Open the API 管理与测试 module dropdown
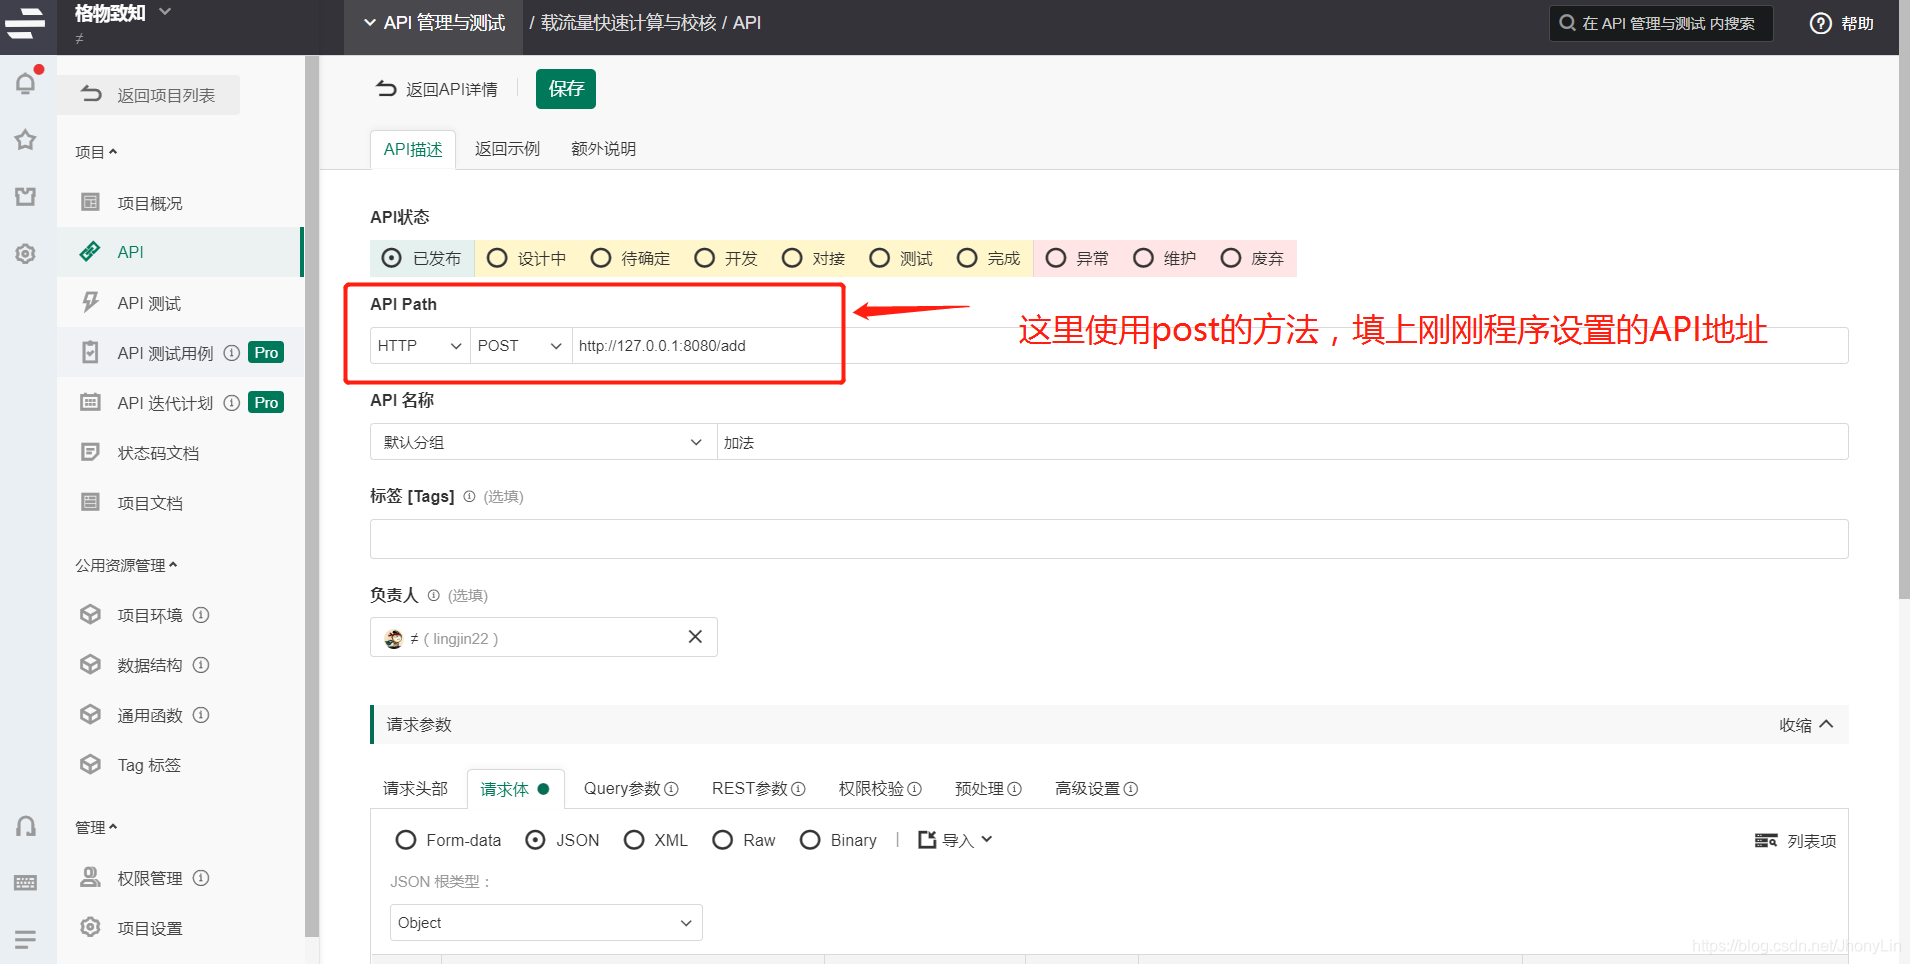 pos(435,23)
